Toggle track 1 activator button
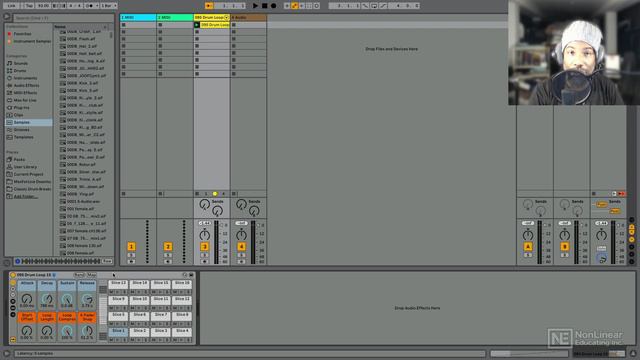 click(x=131, y=247)
